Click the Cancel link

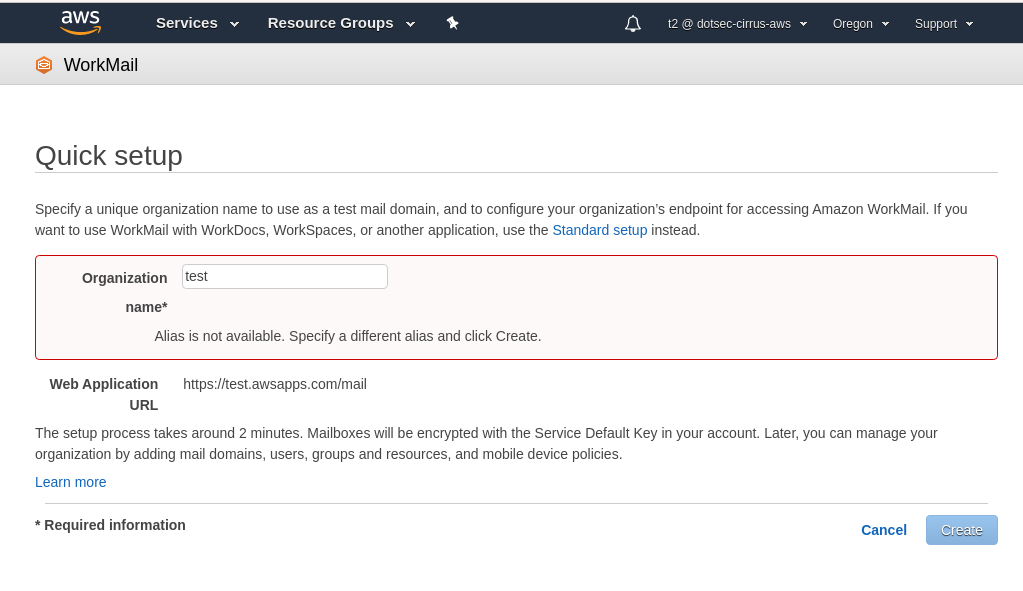click(x=883, y=530)
